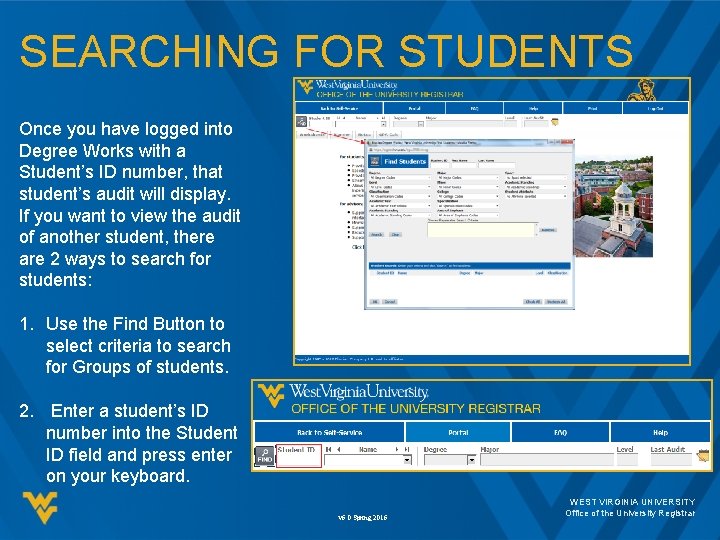The width and height of the screenshot is (720, 540).
Task: Switch to the Notes tab in the upper screenshot
Action: (x=365, y=135)
